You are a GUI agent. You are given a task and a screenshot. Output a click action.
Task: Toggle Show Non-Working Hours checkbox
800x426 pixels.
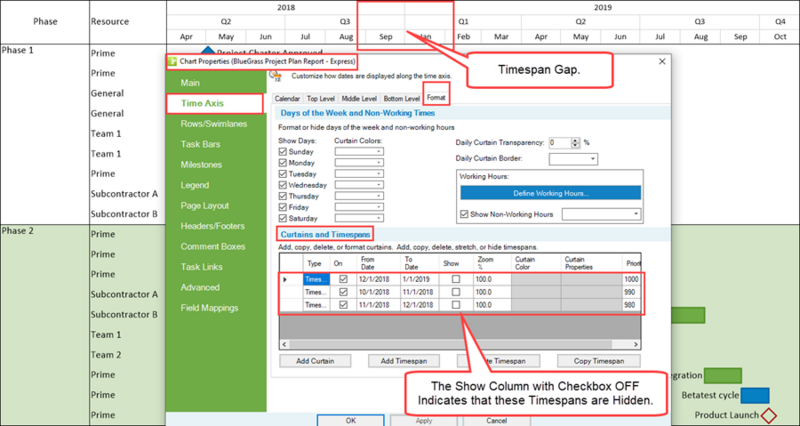point(464,214)
